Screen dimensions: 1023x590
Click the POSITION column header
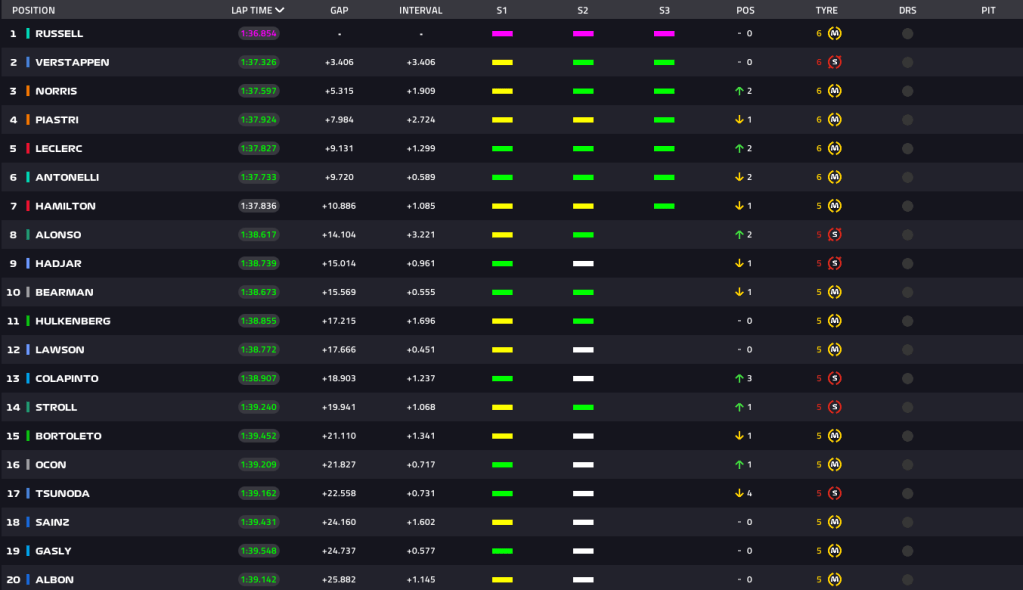[x=33, y=10]
